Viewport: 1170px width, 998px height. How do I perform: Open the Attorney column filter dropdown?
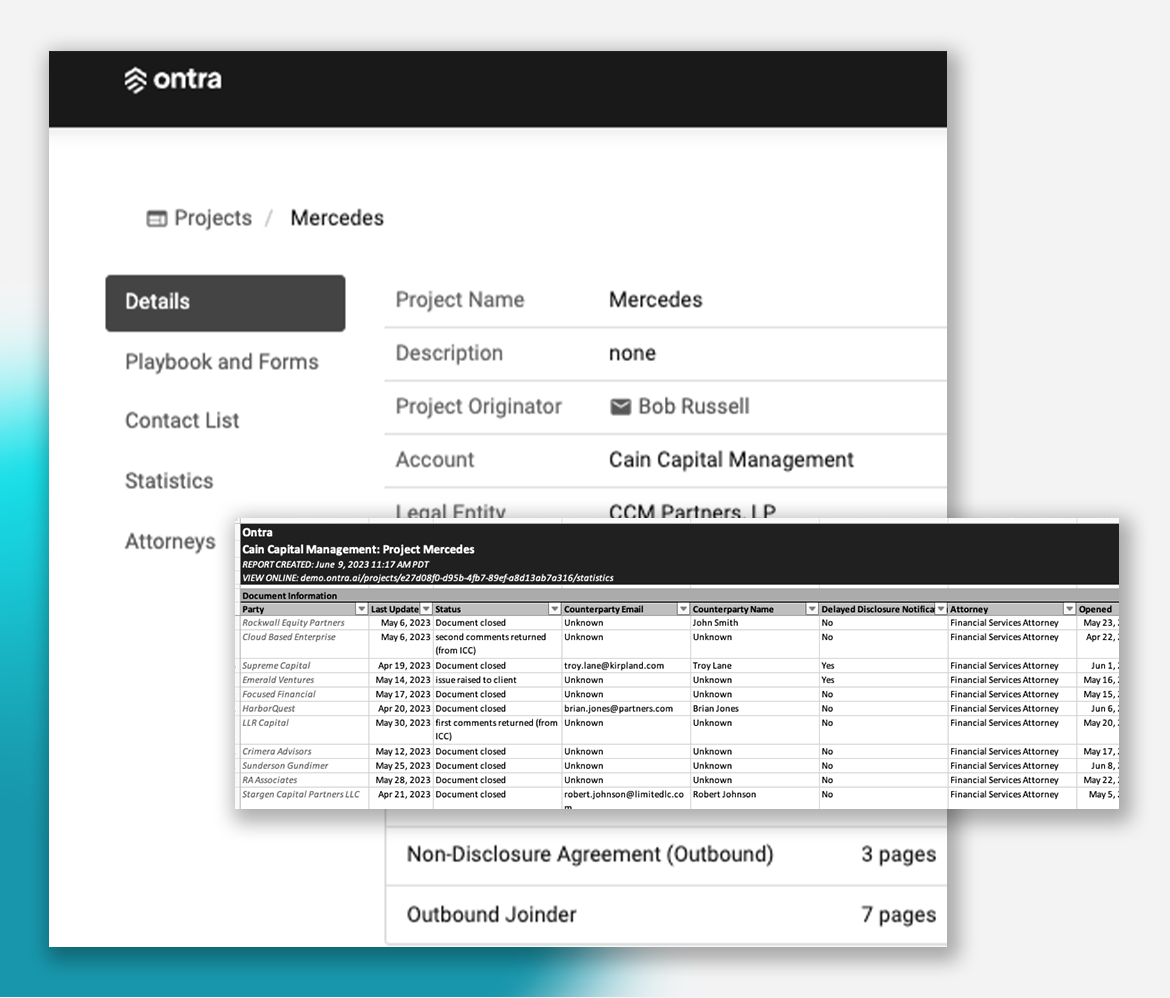(x=1069, y=609)
